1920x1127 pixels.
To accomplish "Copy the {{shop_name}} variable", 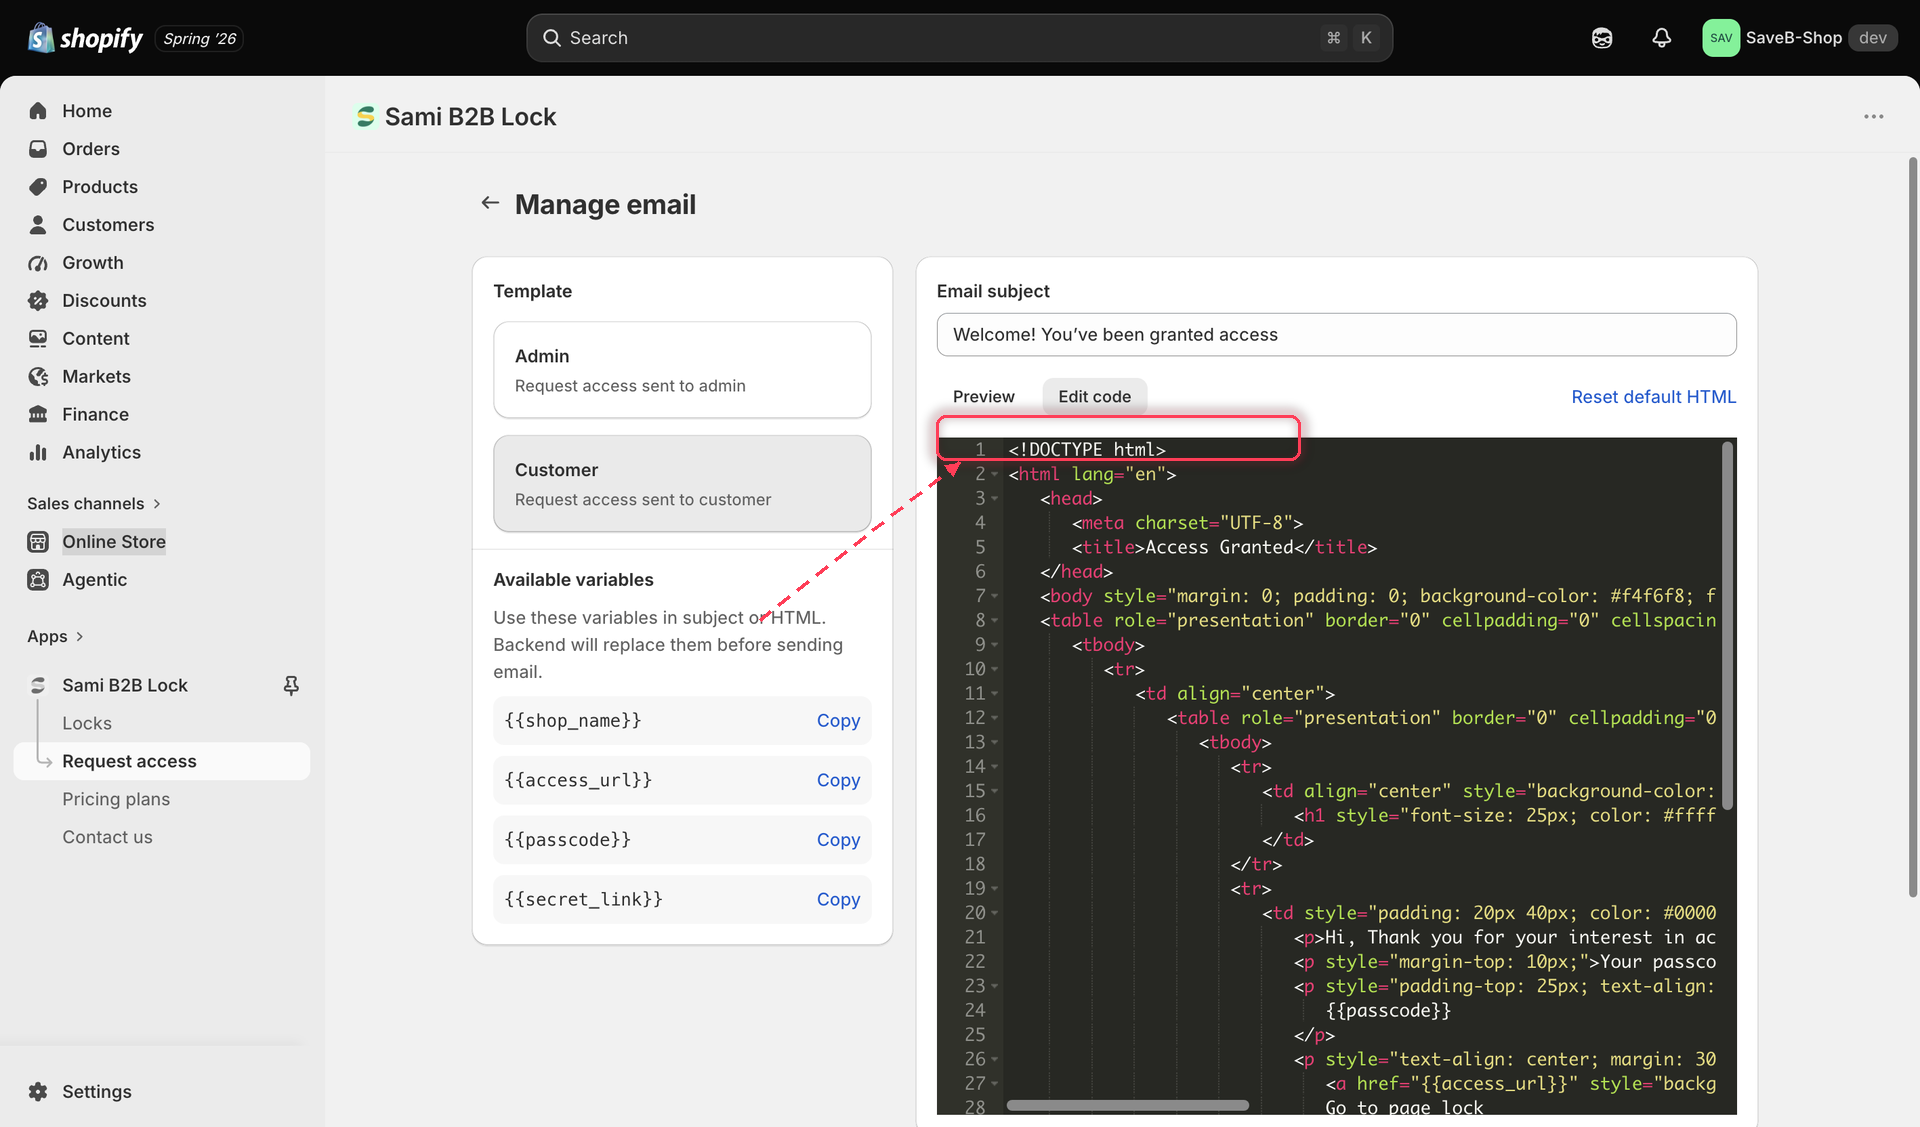I will 838,721.
